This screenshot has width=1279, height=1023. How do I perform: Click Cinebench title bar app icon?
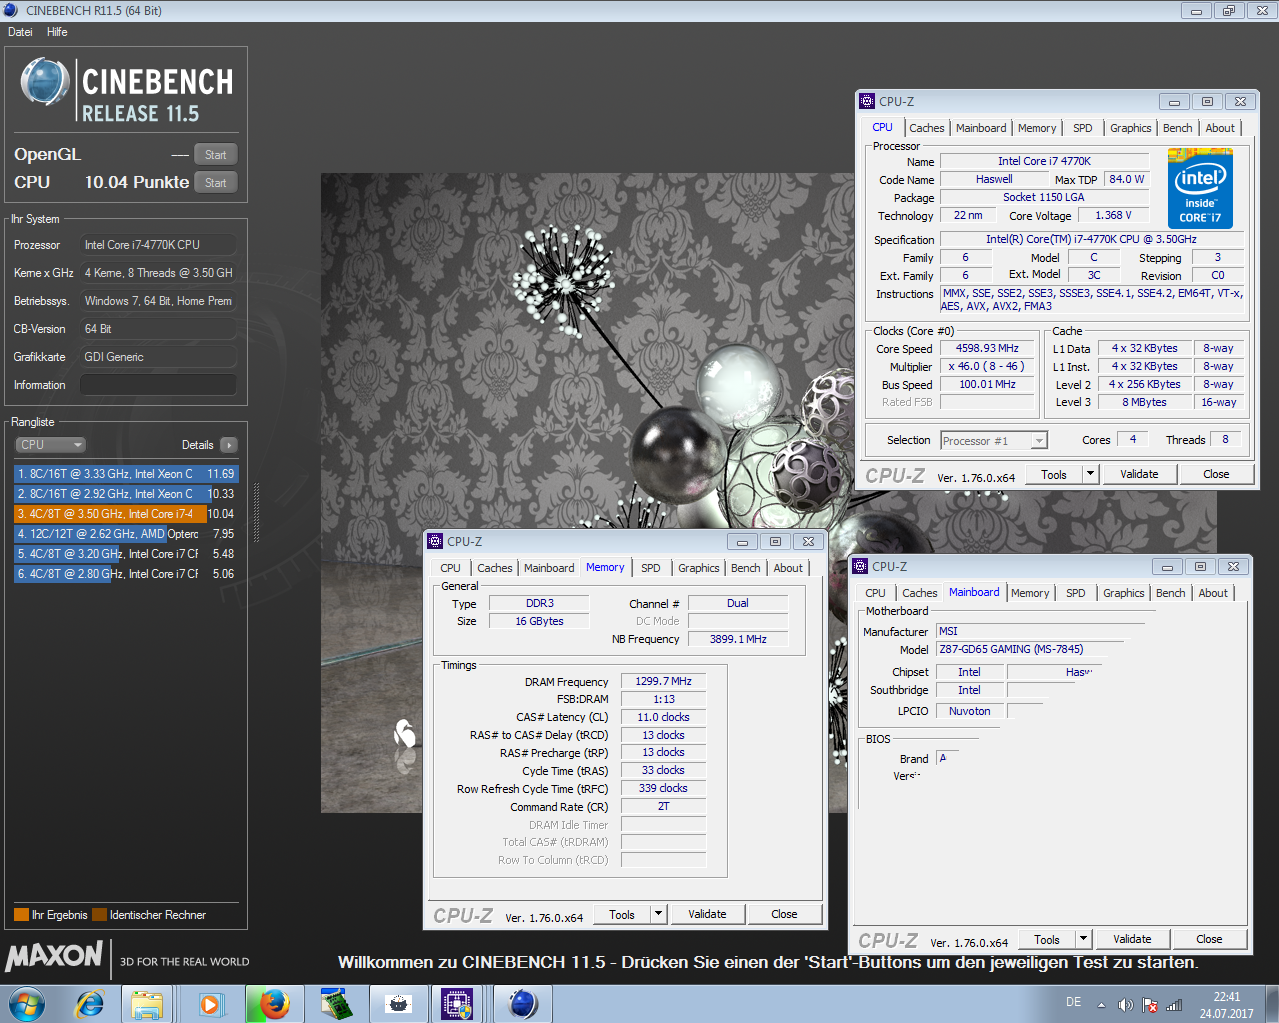click(x=11, y=10)
